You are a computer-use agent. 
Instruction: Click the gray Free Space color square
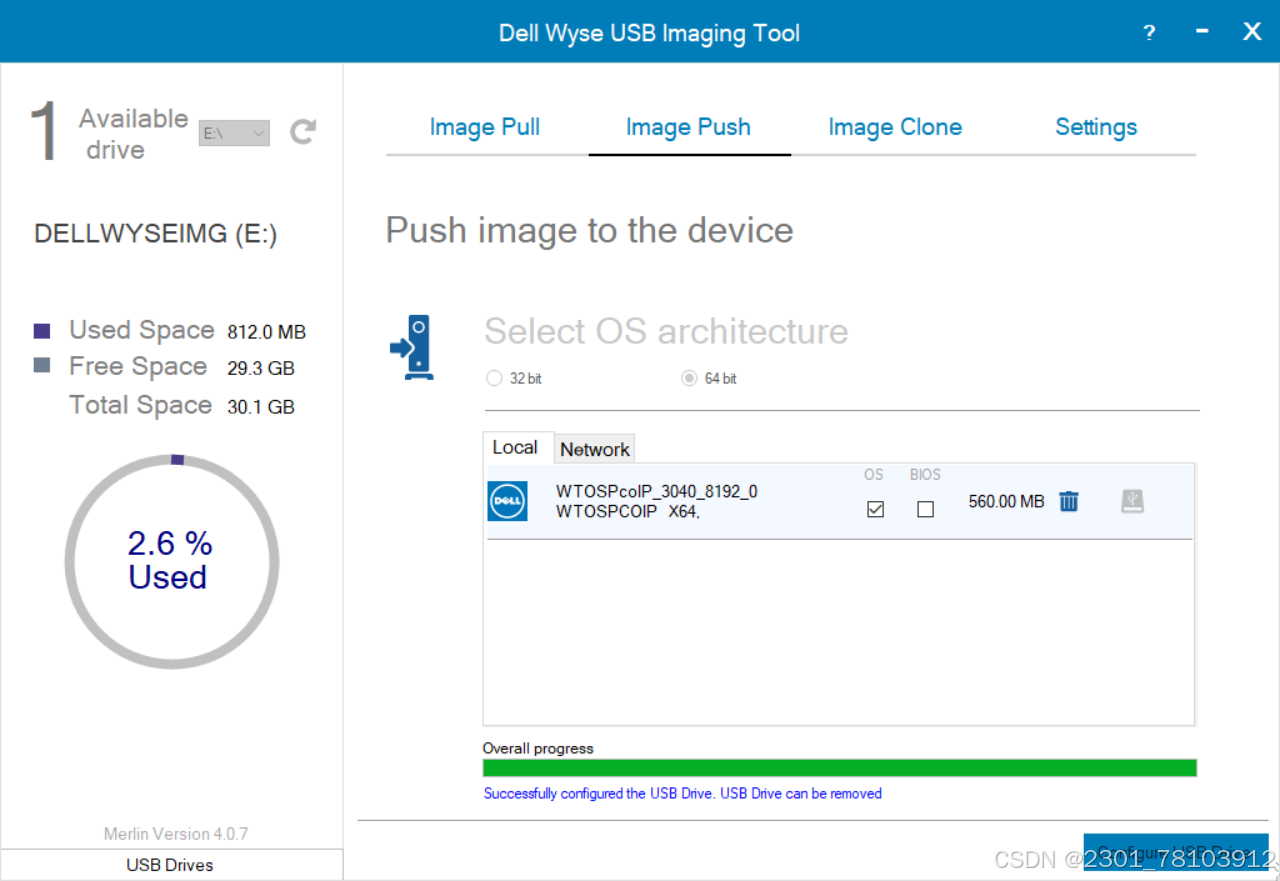pyautogui.click(x=42, y=366)
